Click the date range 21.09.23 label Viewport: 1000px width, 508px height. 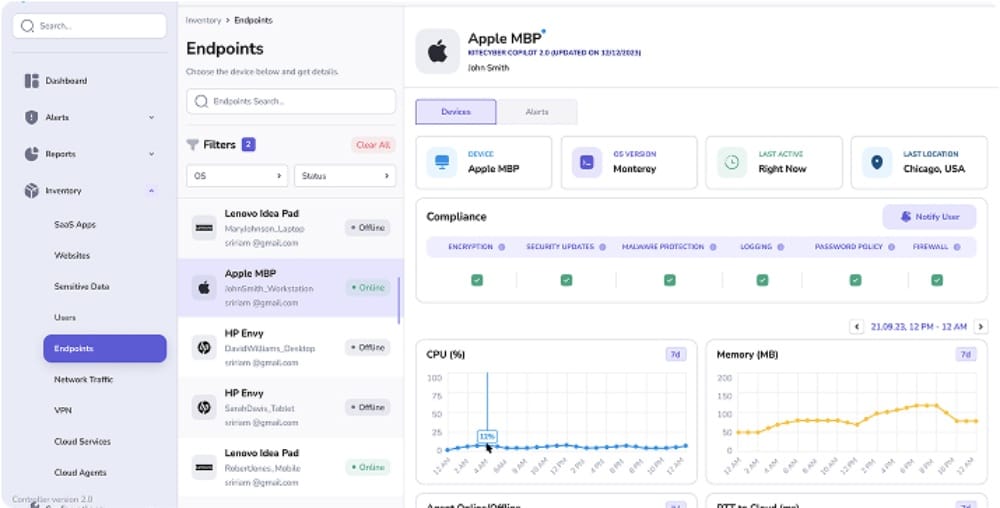pyautogui.click(x=918, y=326)
